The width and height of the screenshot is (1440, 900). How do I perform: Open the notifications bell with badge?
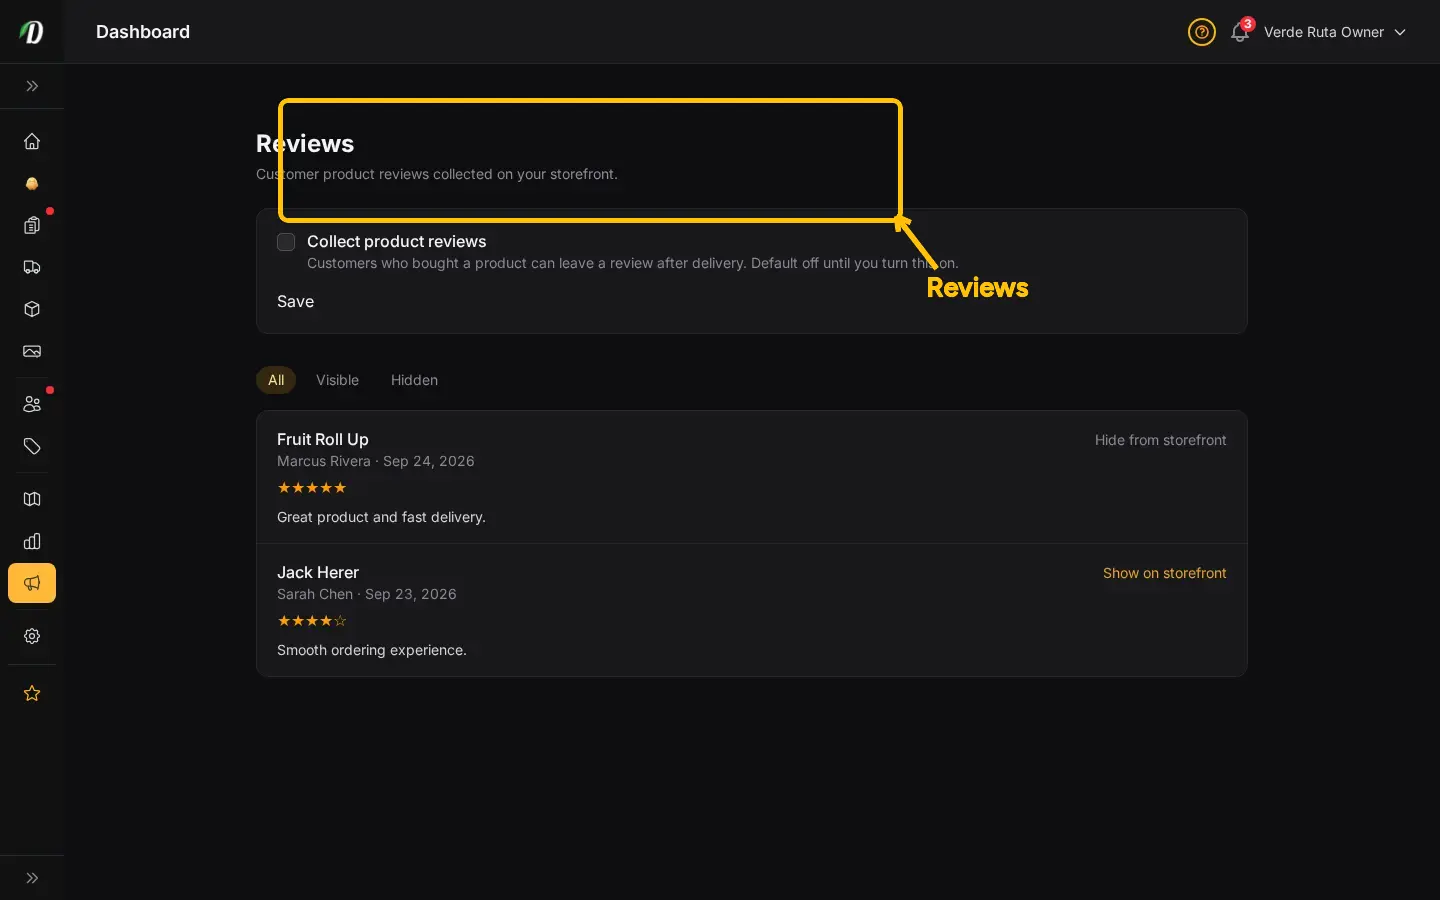click(x=1240, y=32)
